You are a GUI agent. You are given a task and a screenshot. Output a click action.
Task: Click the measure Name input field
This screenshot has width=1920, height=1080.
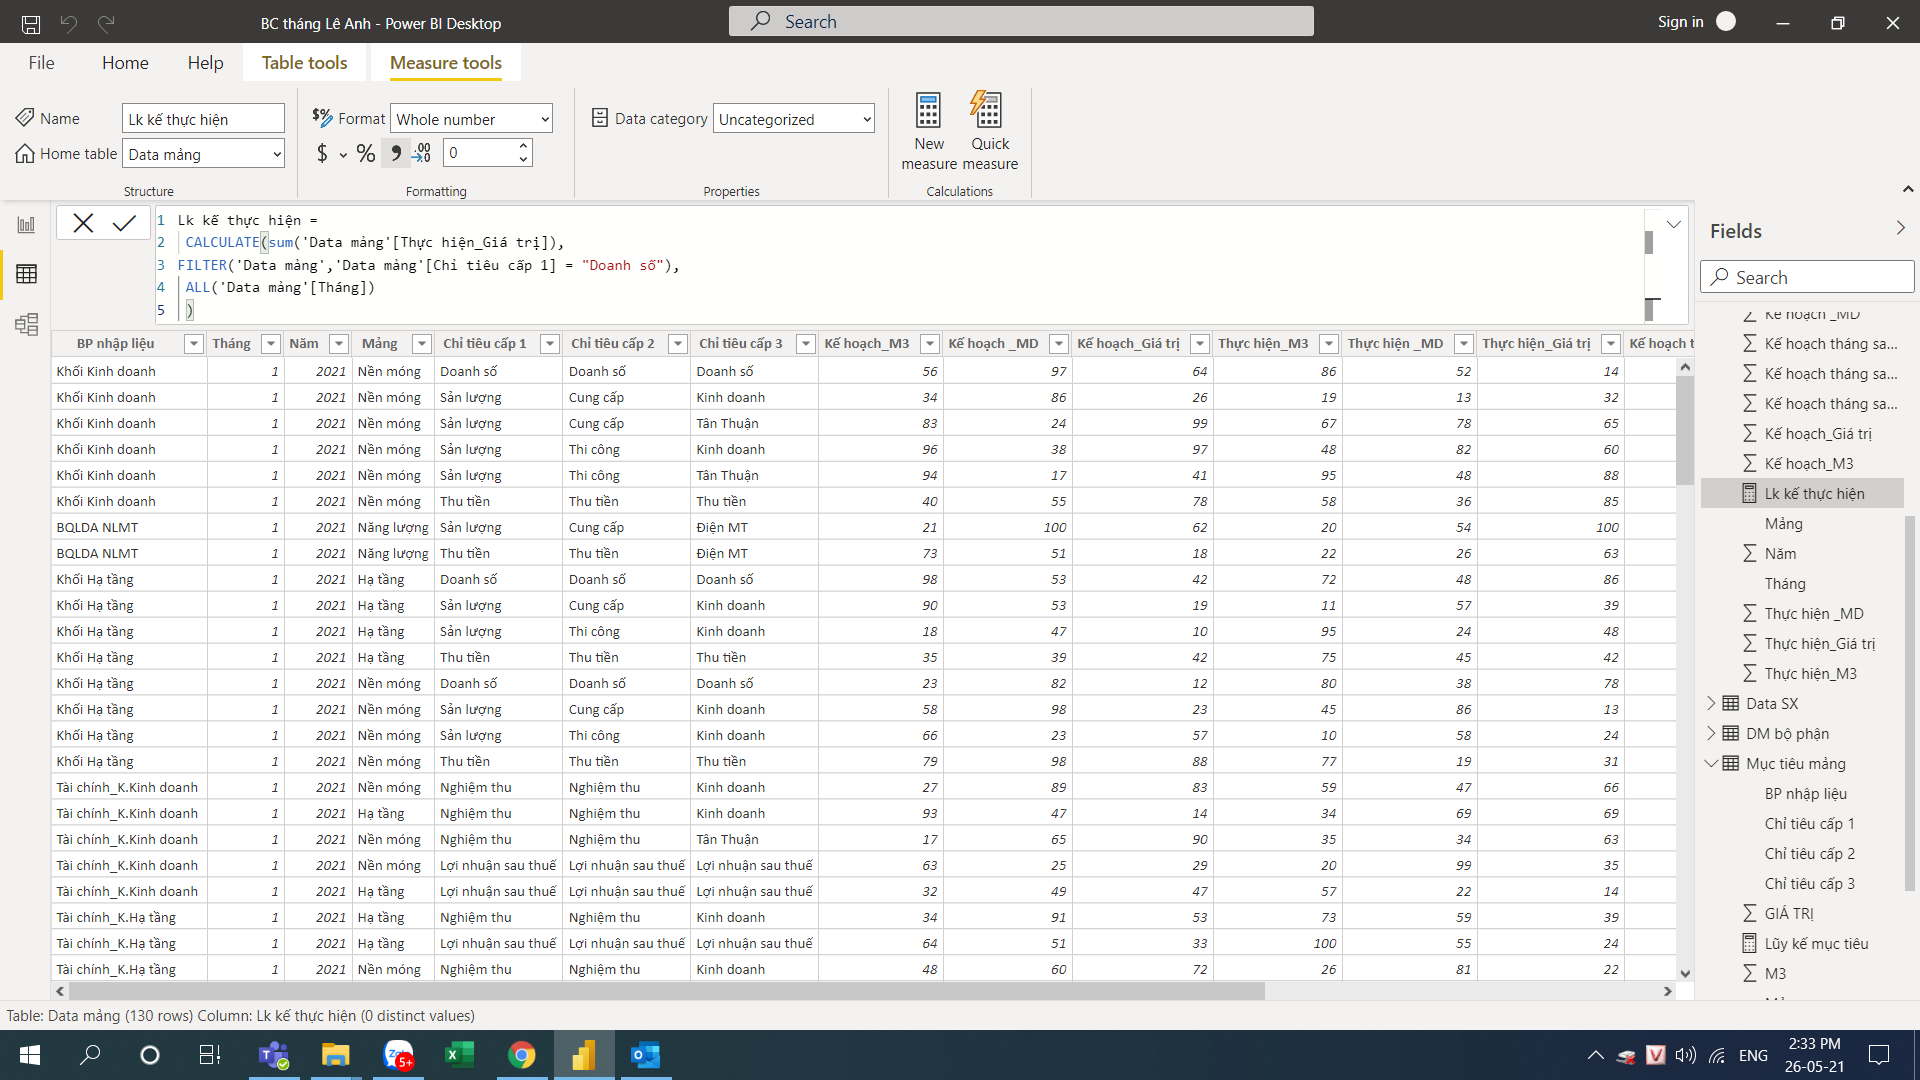tap(203, 119)
